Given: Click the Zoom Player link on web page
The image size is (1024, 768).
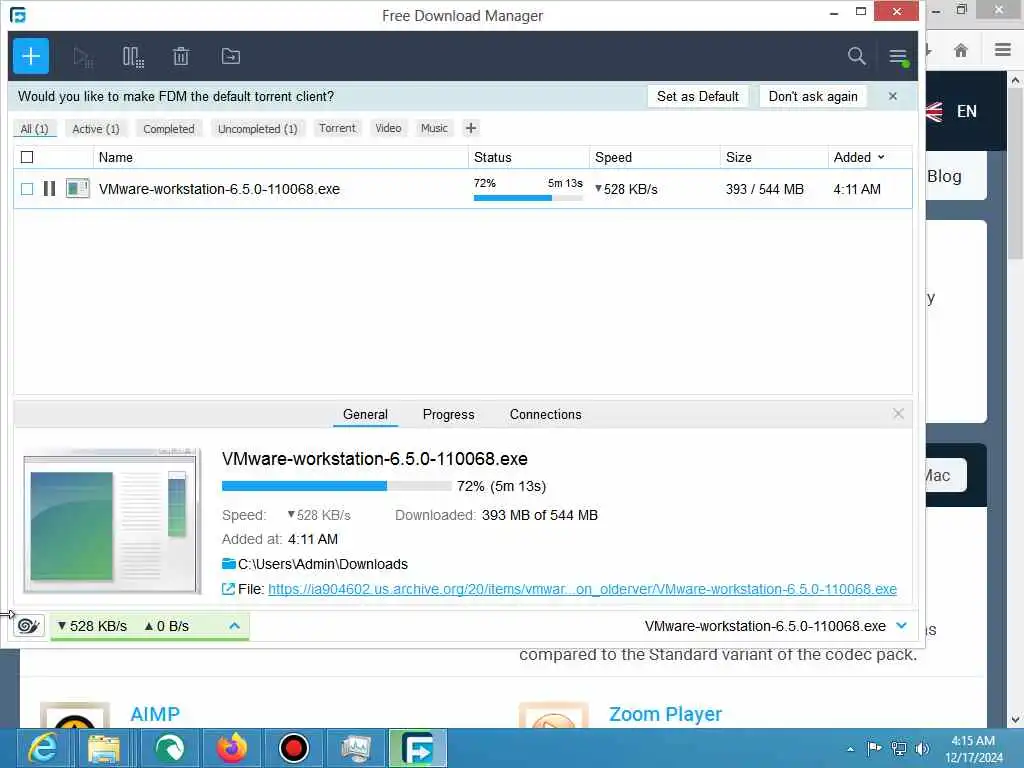Looking at the screenshot, I should point(665,714).
